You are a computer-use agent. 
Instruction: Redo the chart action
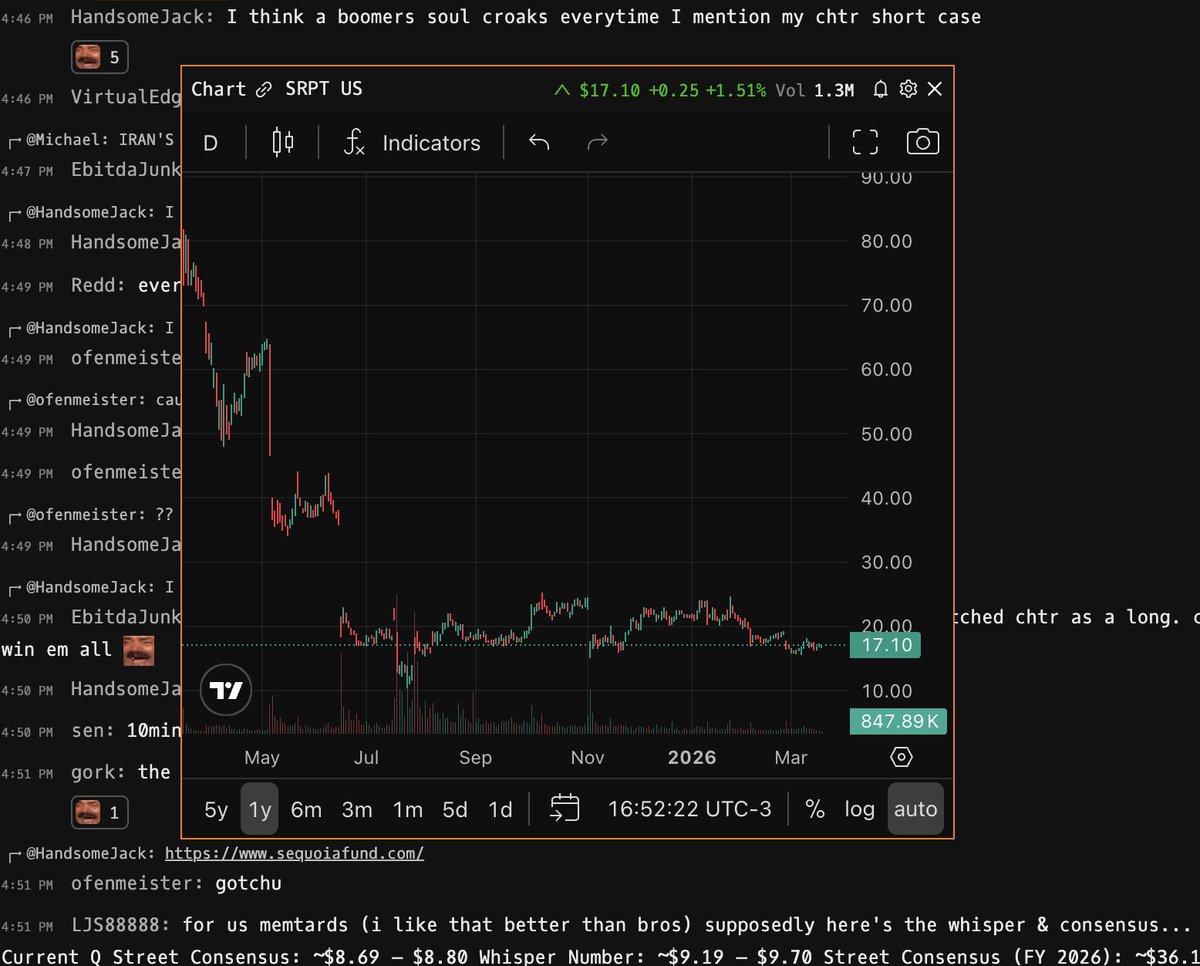pos(598,143)
